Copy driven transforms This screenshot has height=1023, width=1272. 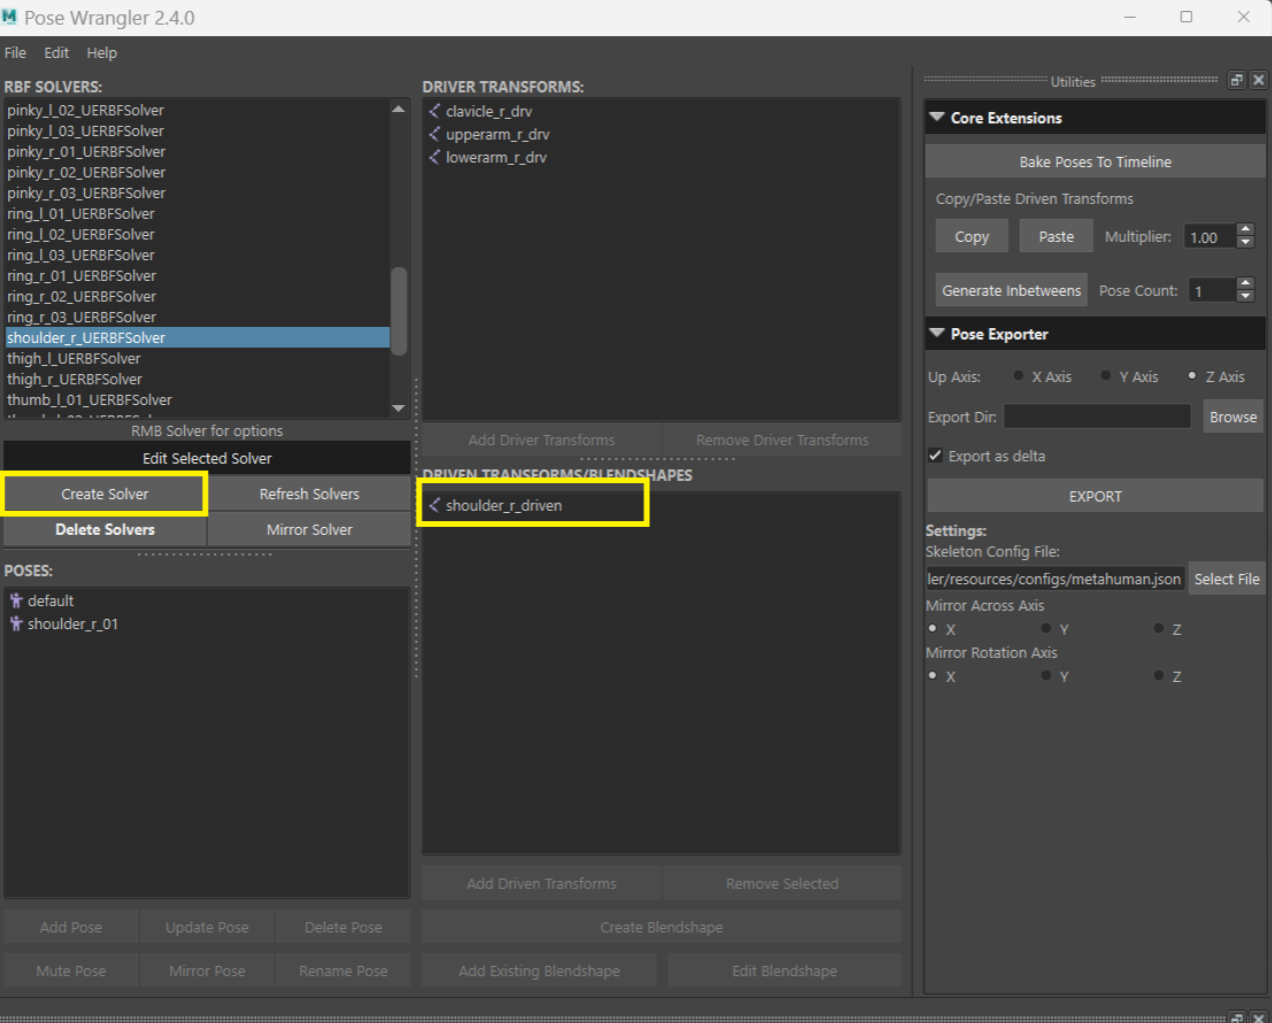972,237
